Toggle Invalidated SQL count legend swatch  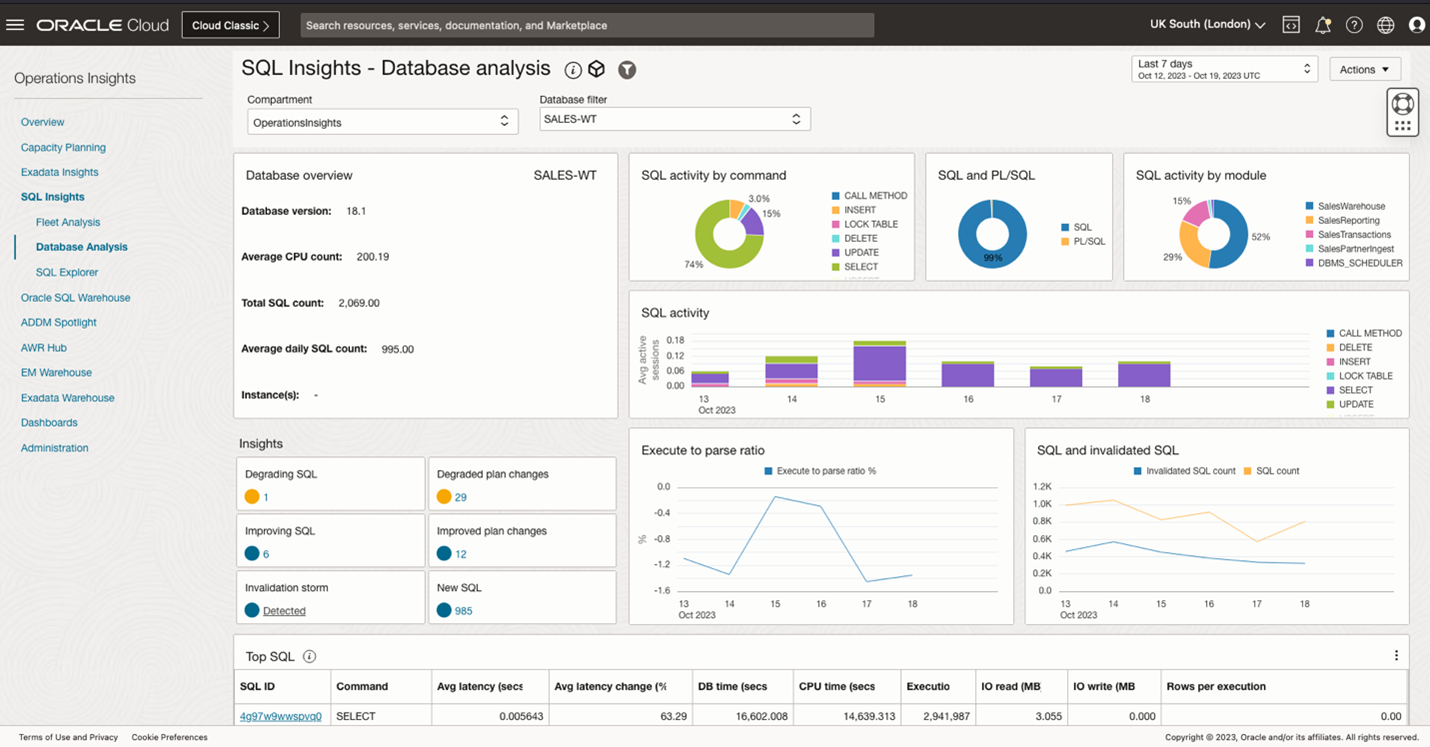click(x=1137, y=471)
